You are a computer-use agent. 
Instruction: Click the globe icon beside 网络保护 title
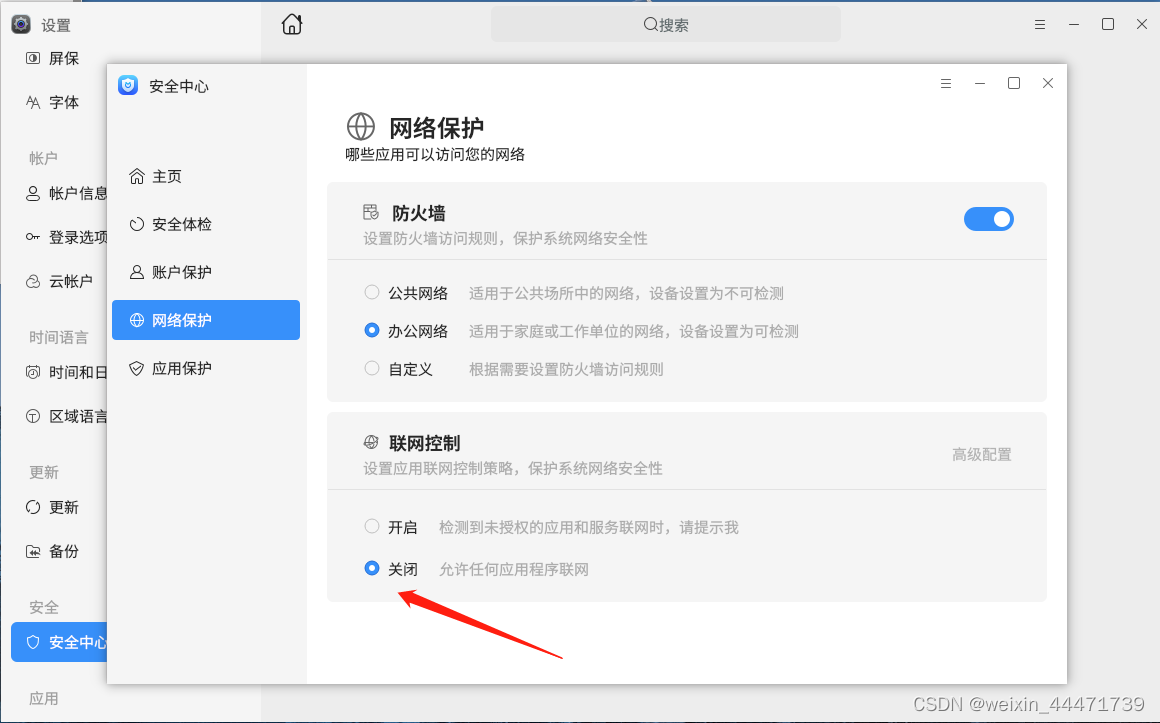(361, 127)
